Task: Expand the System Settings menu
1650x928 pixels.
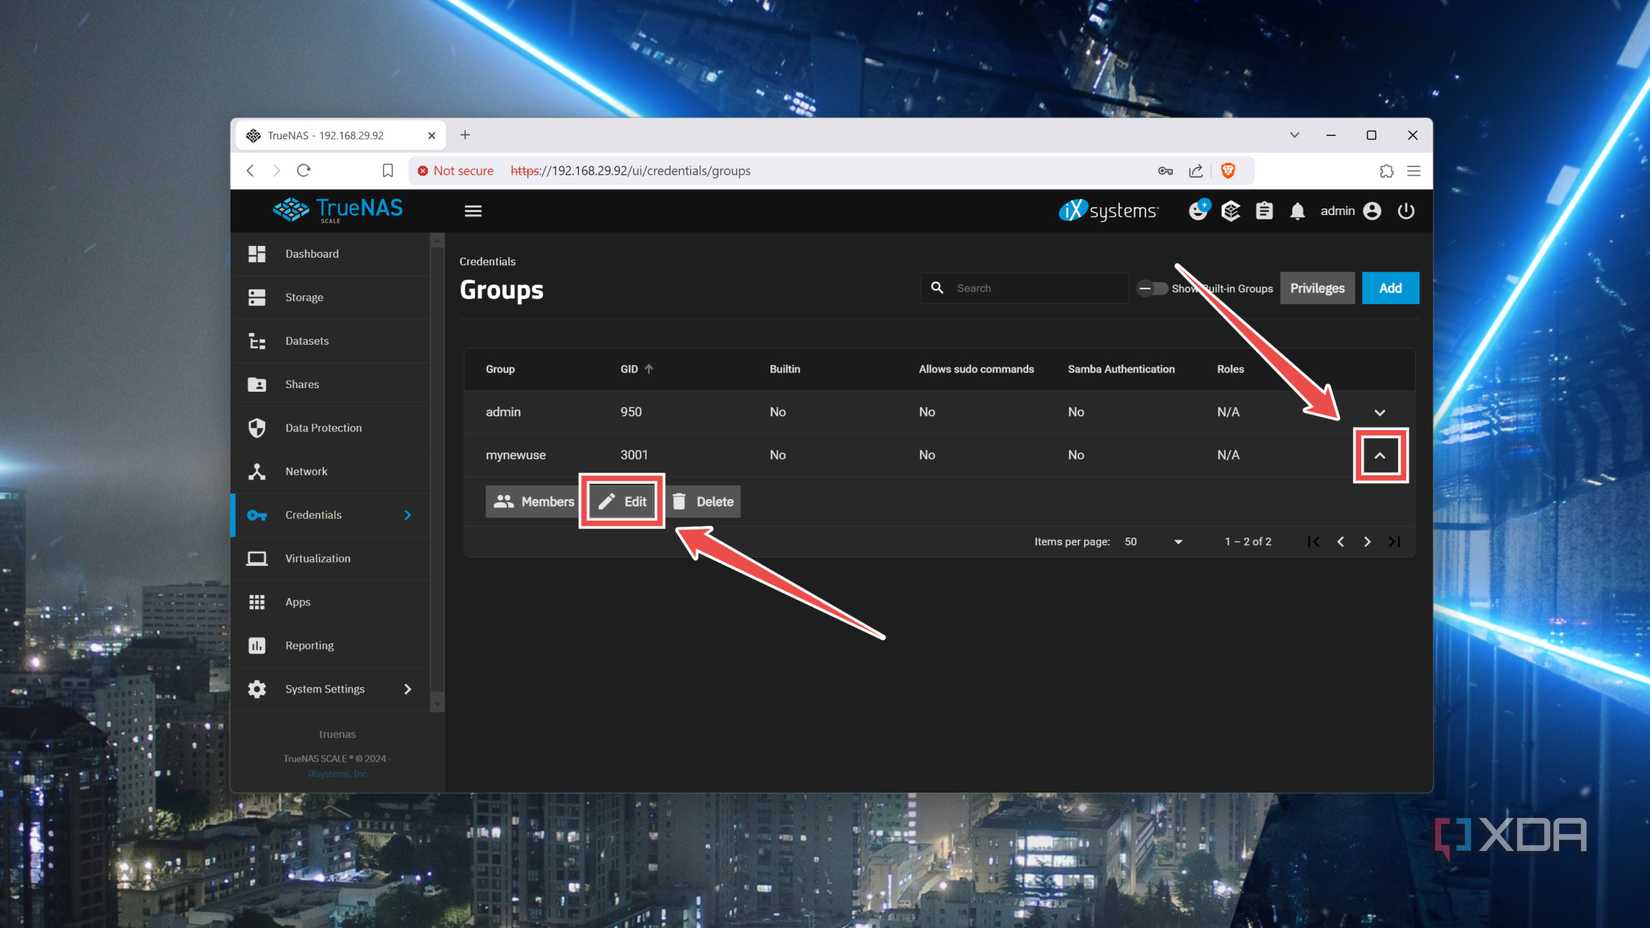Action: point(324,688)
